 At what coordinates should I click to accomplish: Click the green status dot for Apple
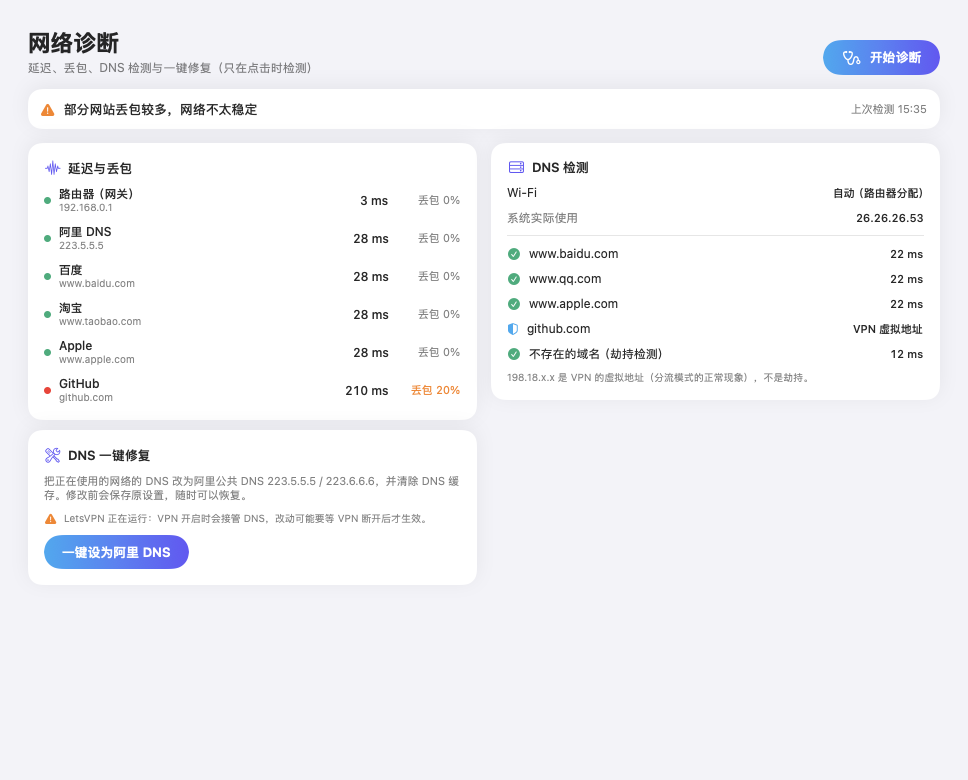click(x=48, y=353)
